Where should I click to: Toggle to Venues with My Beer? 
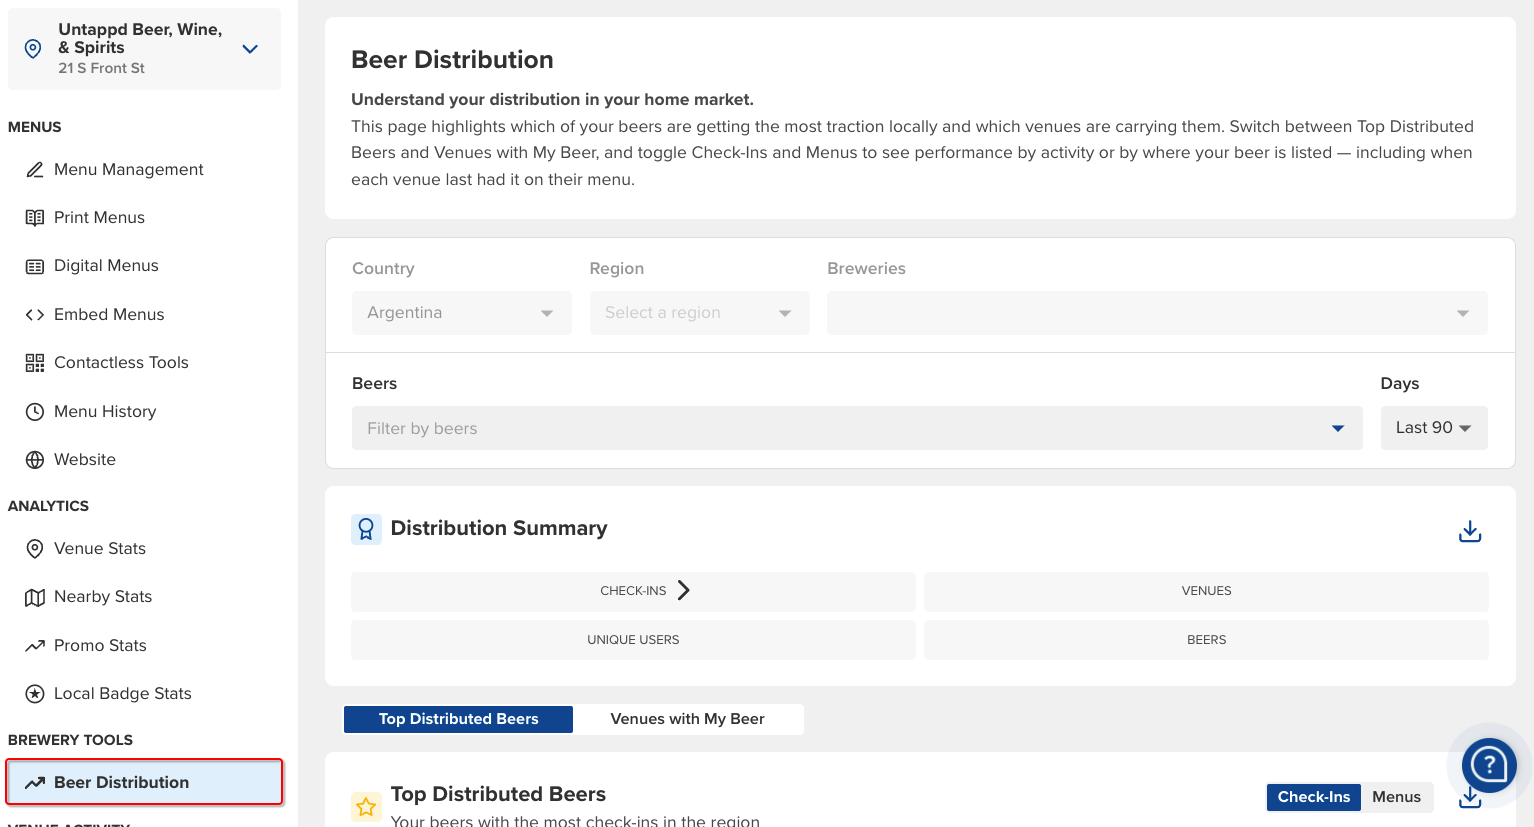tap(687, 719)
